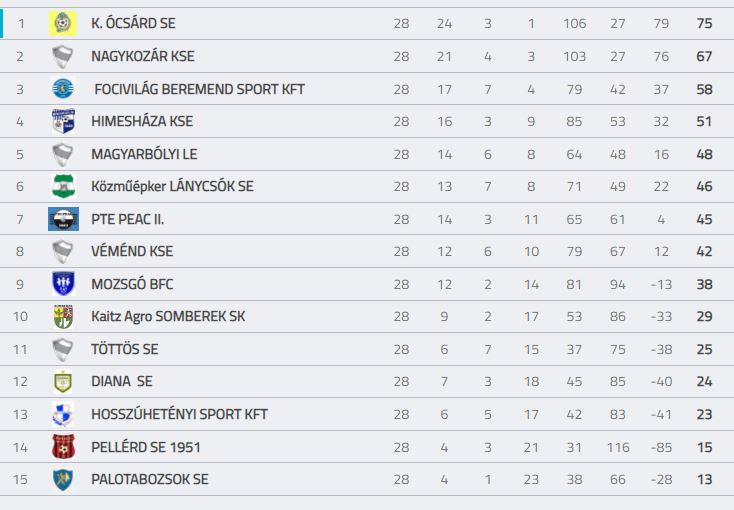Open the MAGYARBÓLYI LE team link
The width and height of the screenshot is (734, 510).
pos(144,154)
